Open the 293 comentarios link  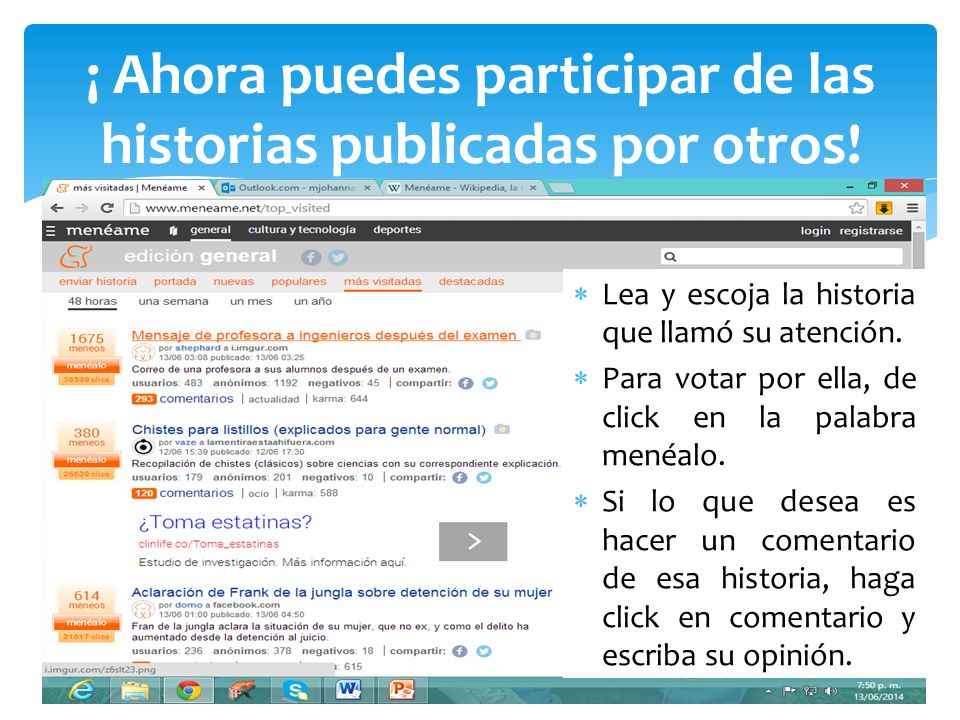click(x=182, y=399)
